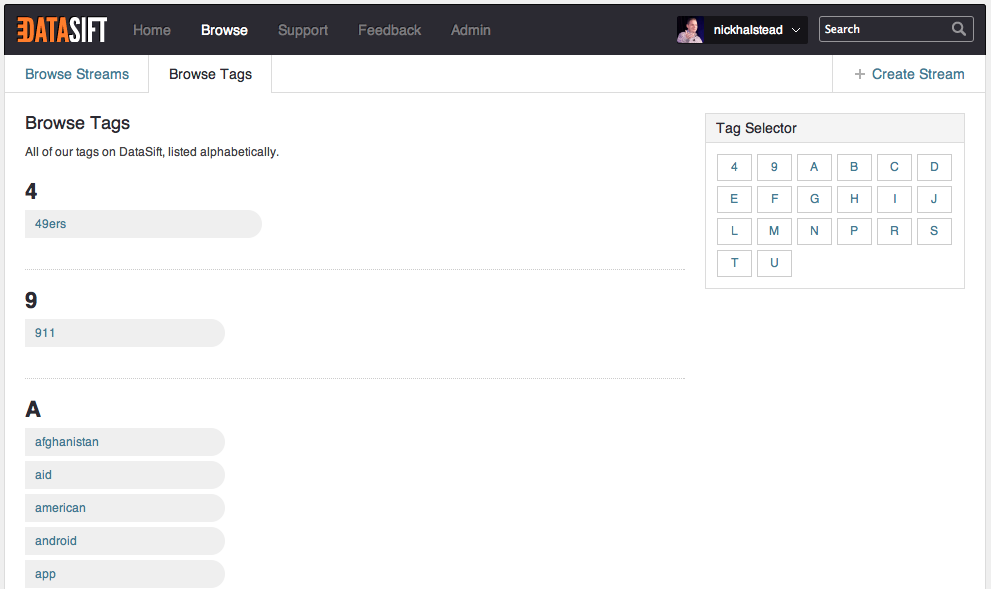Pick number 4 in Tag Selector
This screenshot has height=589, width=991.
734,167
